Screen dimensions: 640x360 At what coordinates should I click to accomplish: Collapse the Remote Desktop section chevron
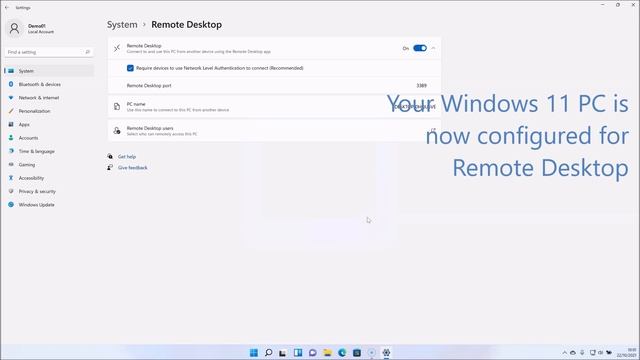[x=433, y=48]
